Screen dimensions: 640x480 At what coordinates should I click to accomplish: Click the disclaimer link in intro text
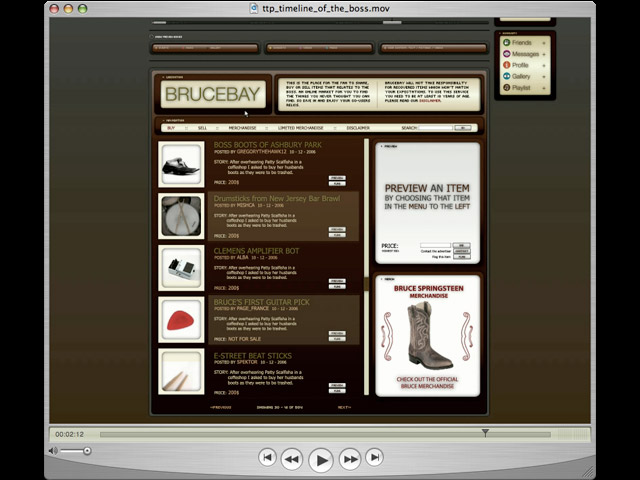[x=430, y=100]
